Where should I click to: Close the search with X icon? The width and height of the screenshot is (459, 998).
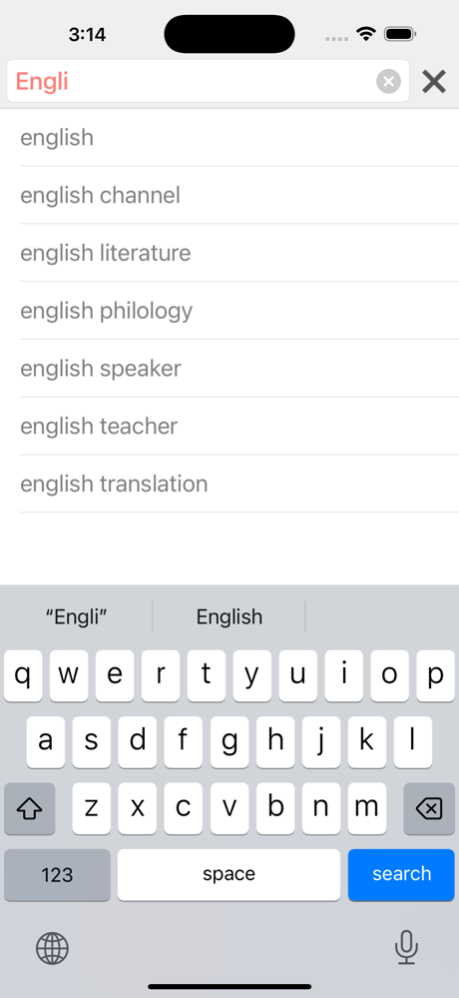click(x=434, y=81)
